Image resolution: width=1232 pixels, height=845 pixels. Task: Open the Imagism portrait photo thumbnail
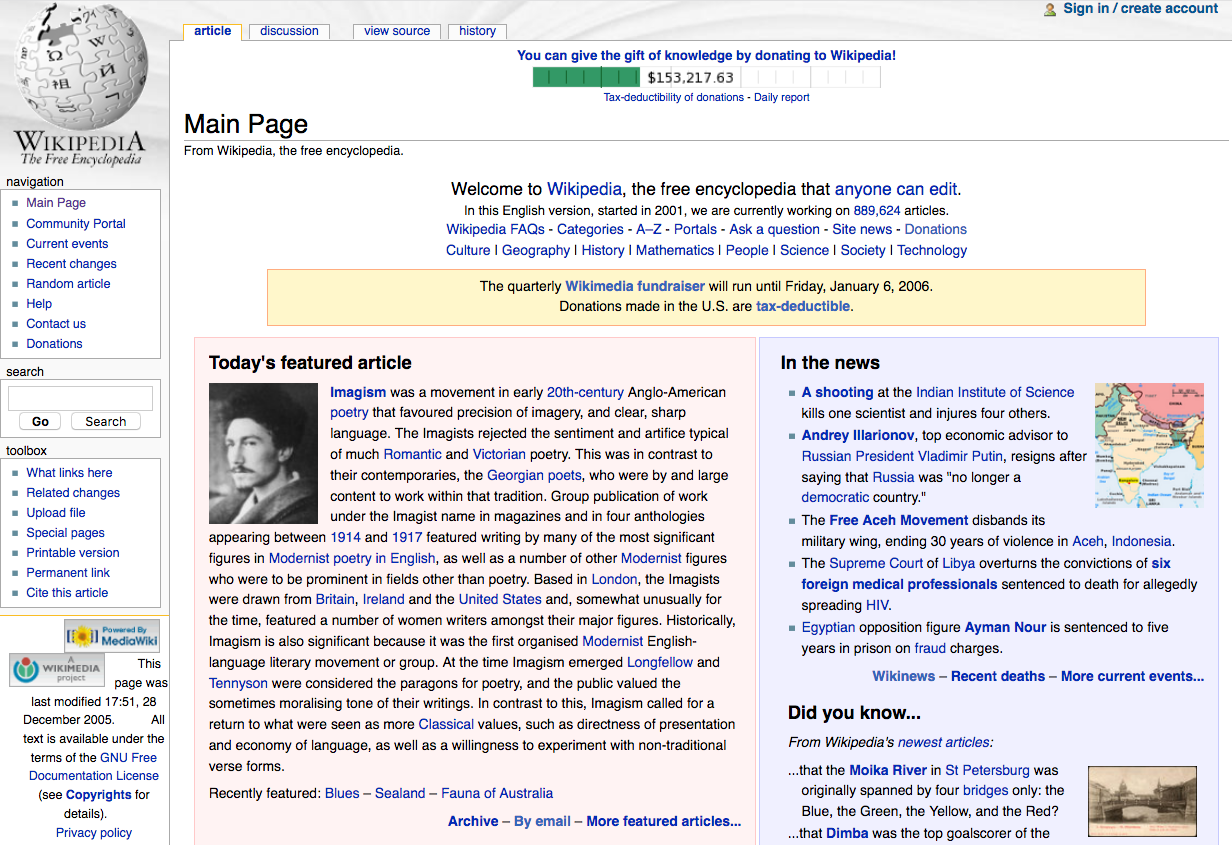[263, 454]
